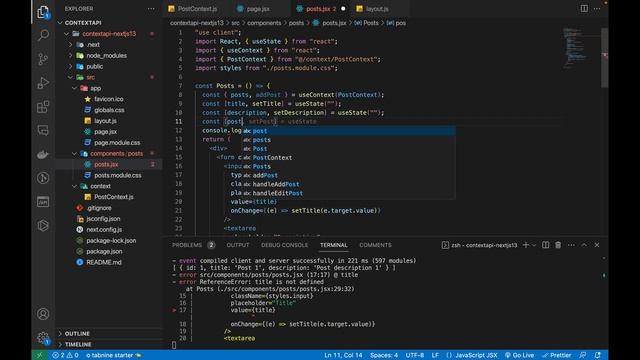
Task: Open the launch profile dropdown next to plus
Action: tap(534, 245)
